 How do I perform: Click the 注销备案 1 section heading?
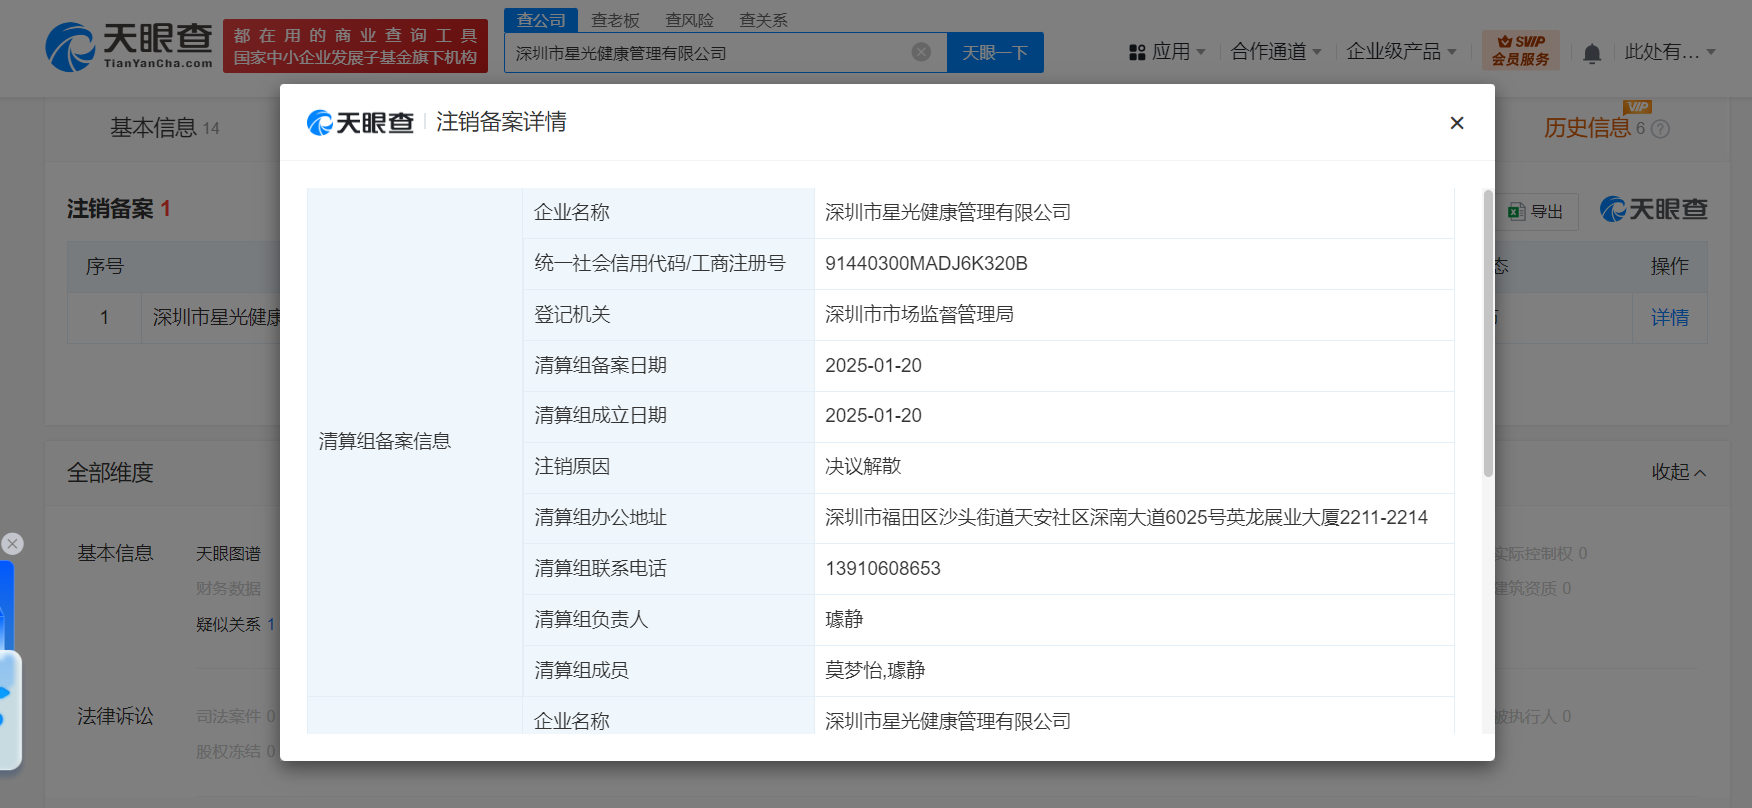(119, 209)
